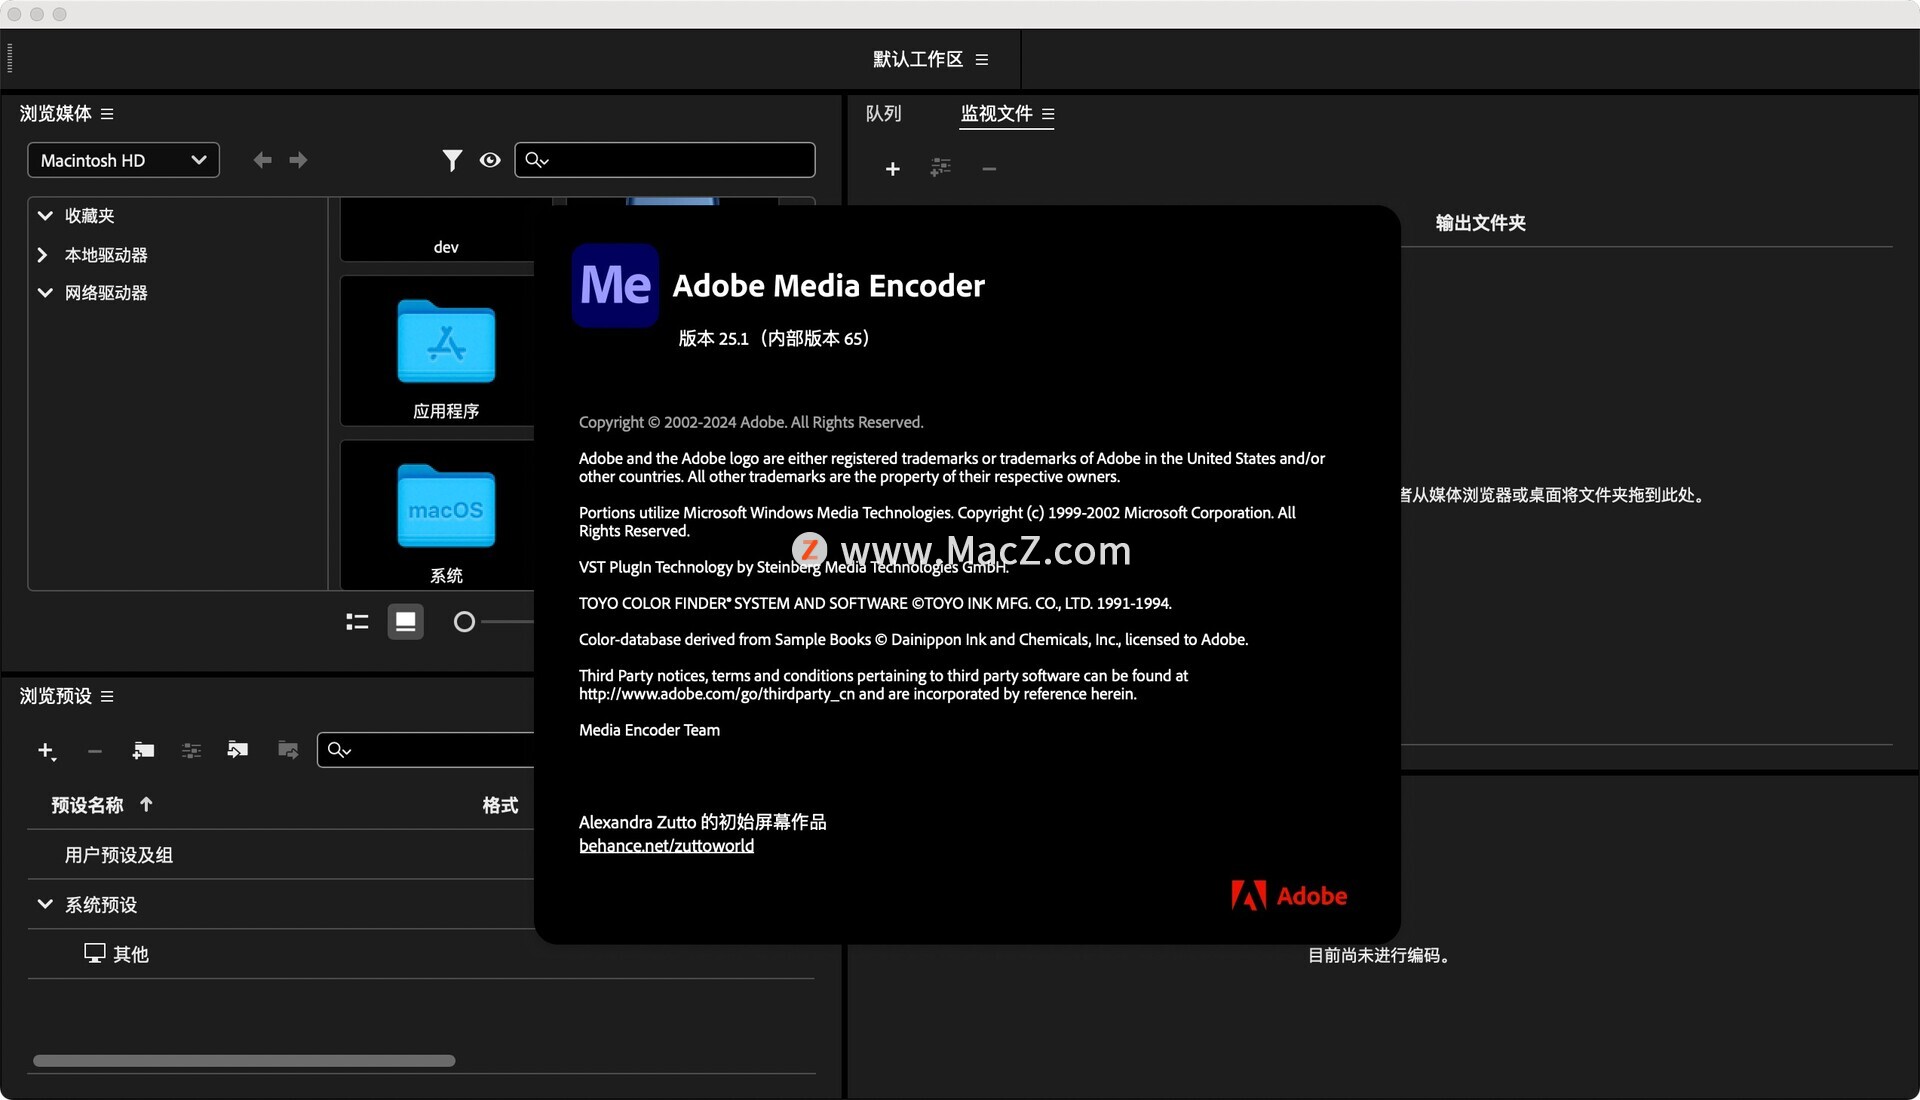The height and width of the screenshot is (1100, 1920).
Task: Click the 浏览媒体 panel title
Action: (56, 114)
